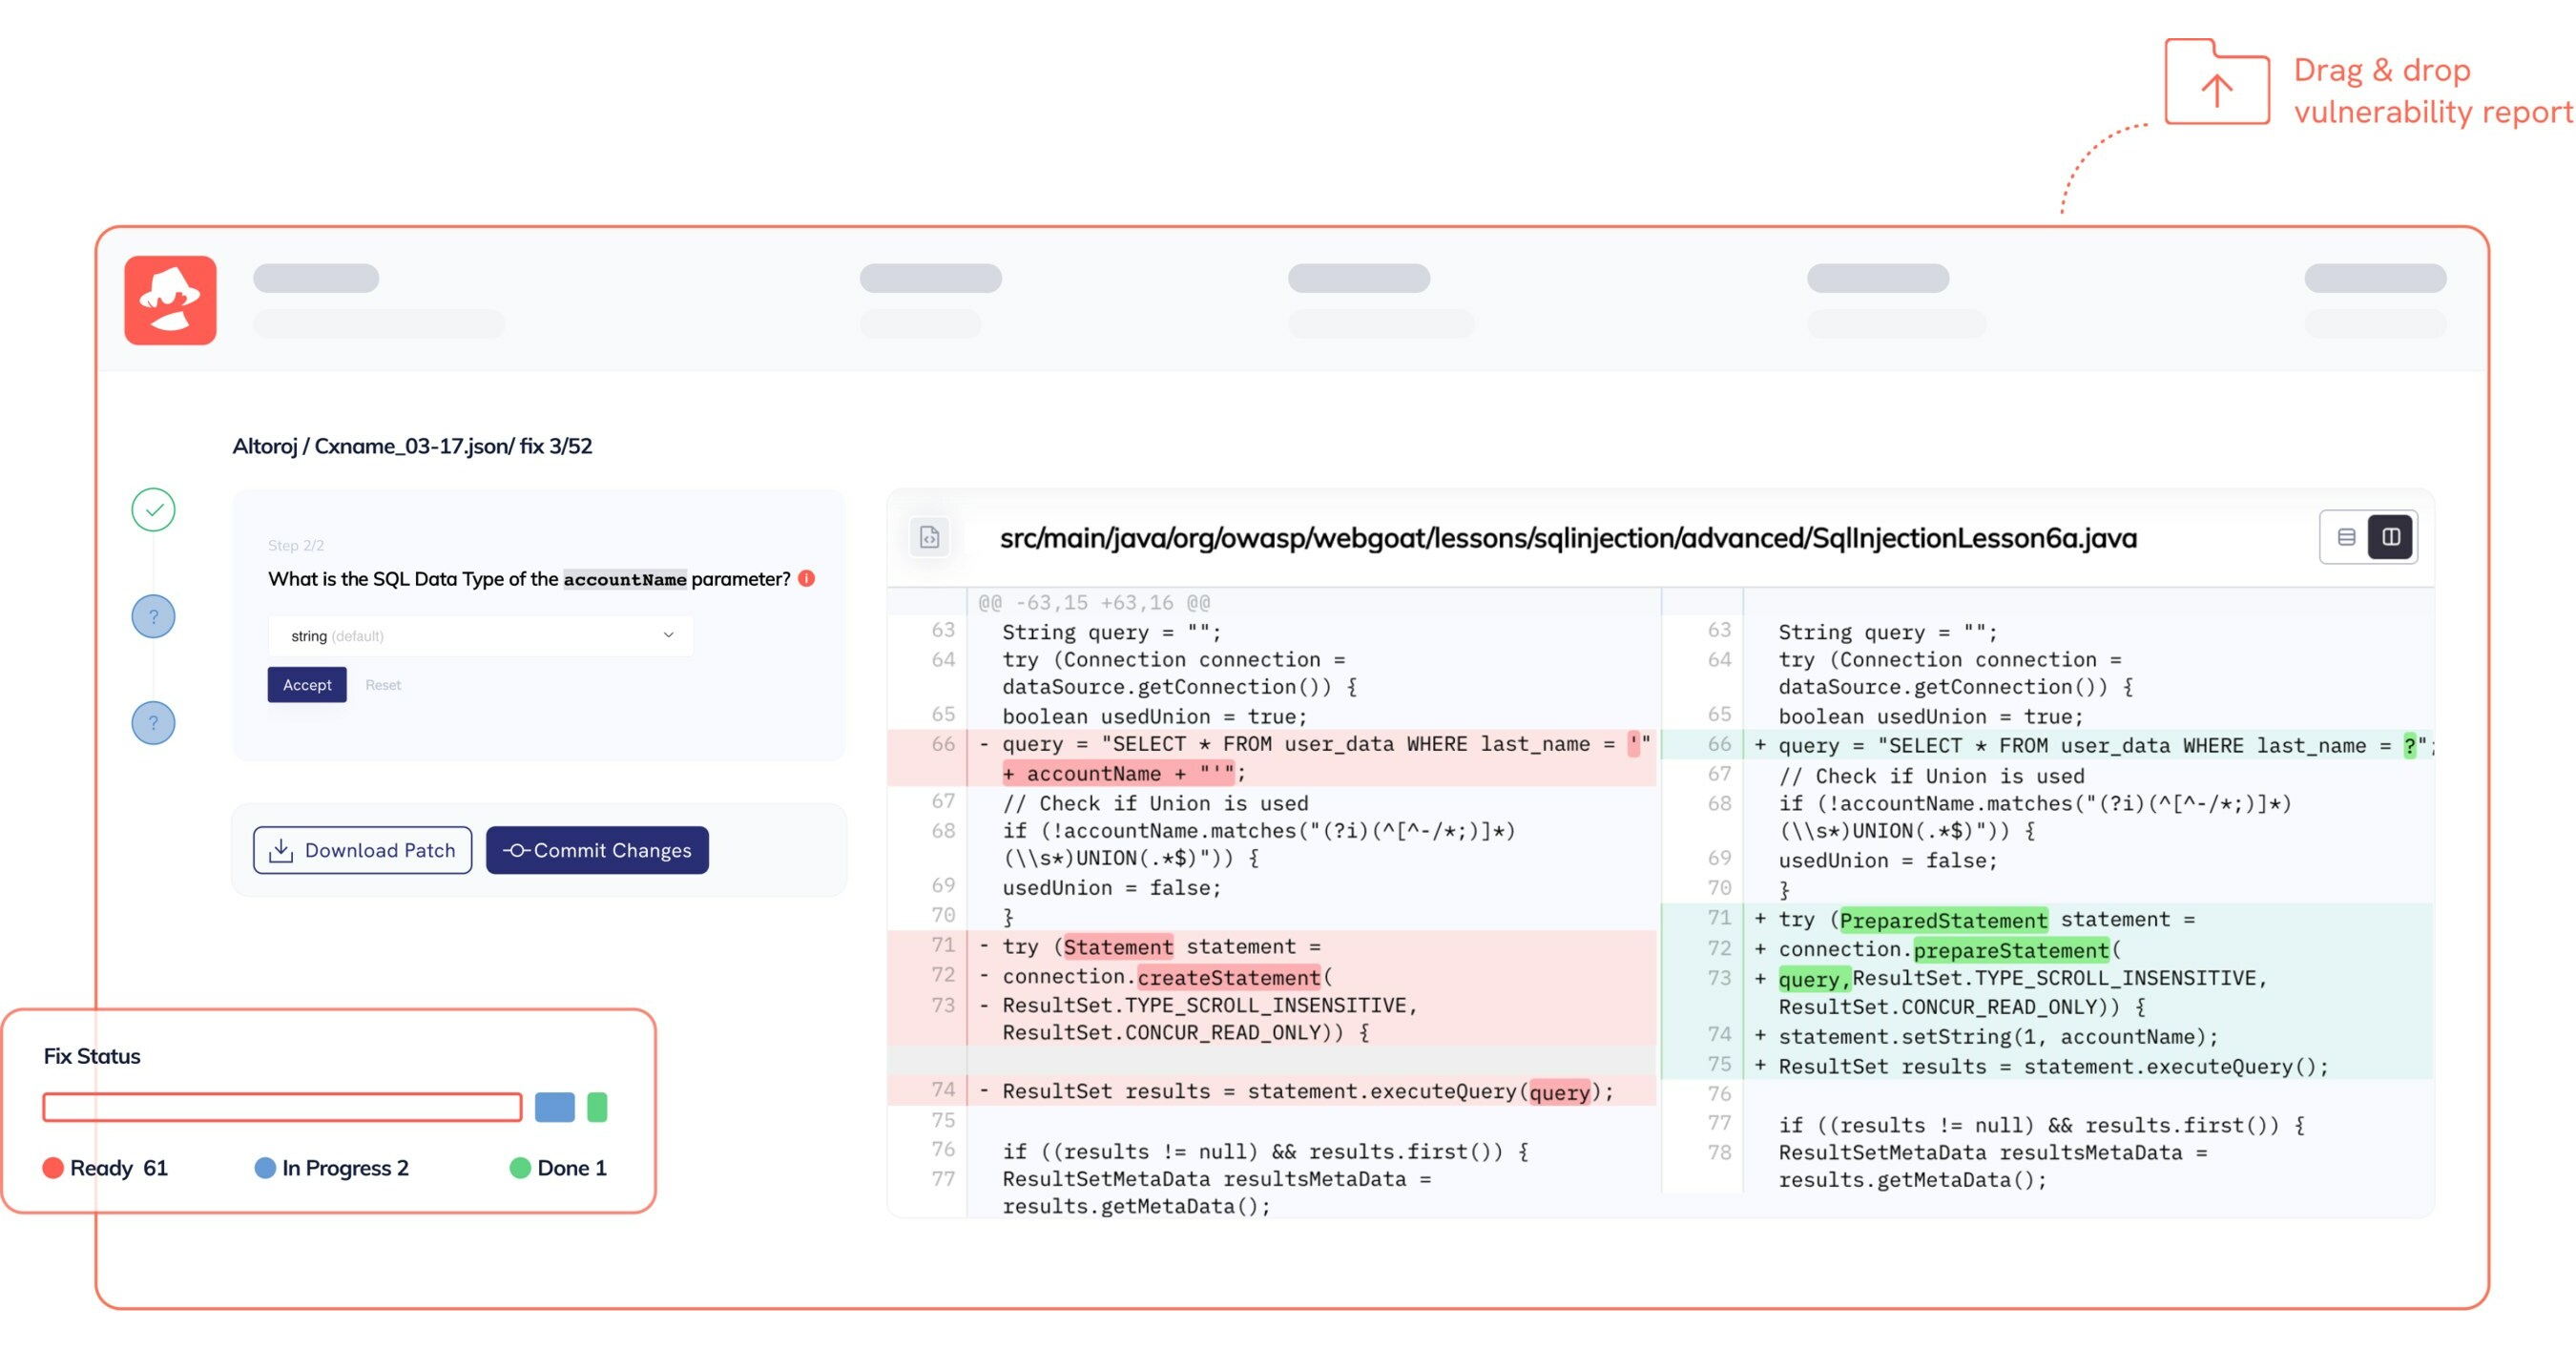Expand the second question-mark step

(152, 723)
